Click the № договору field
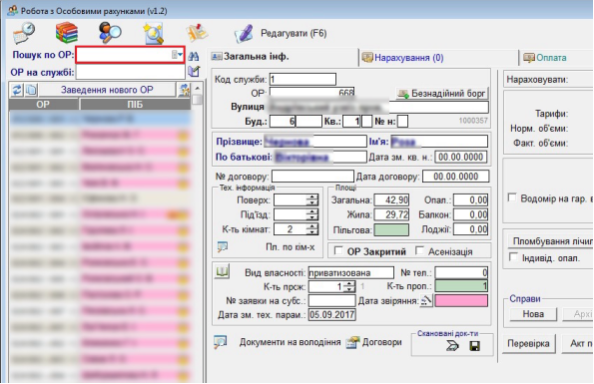Screen dimensions: 594x384 pos(313,176)
